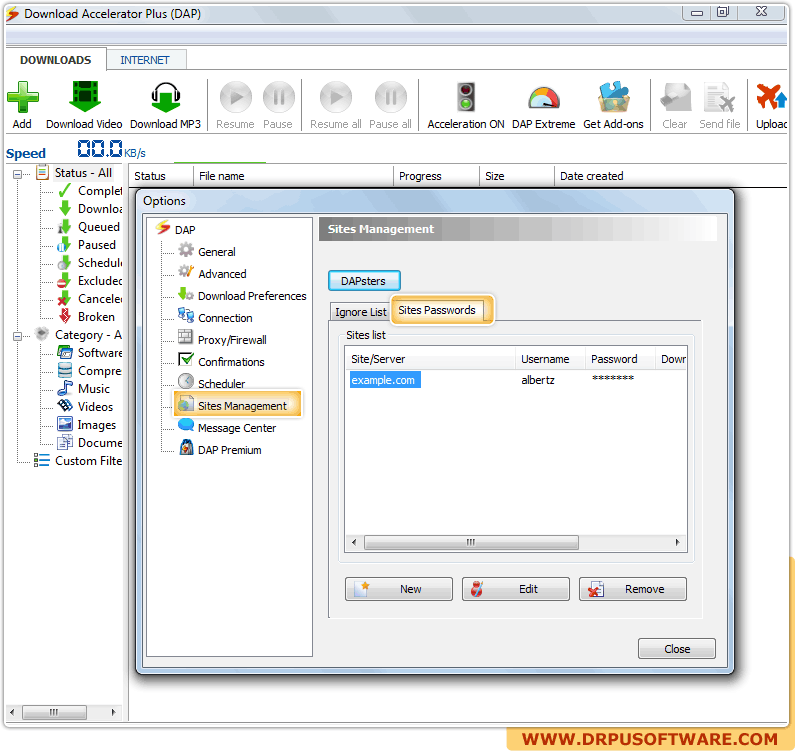The image size is (795, 751).
Task: Select example.com site entry
Action: (x=384, y=380)
